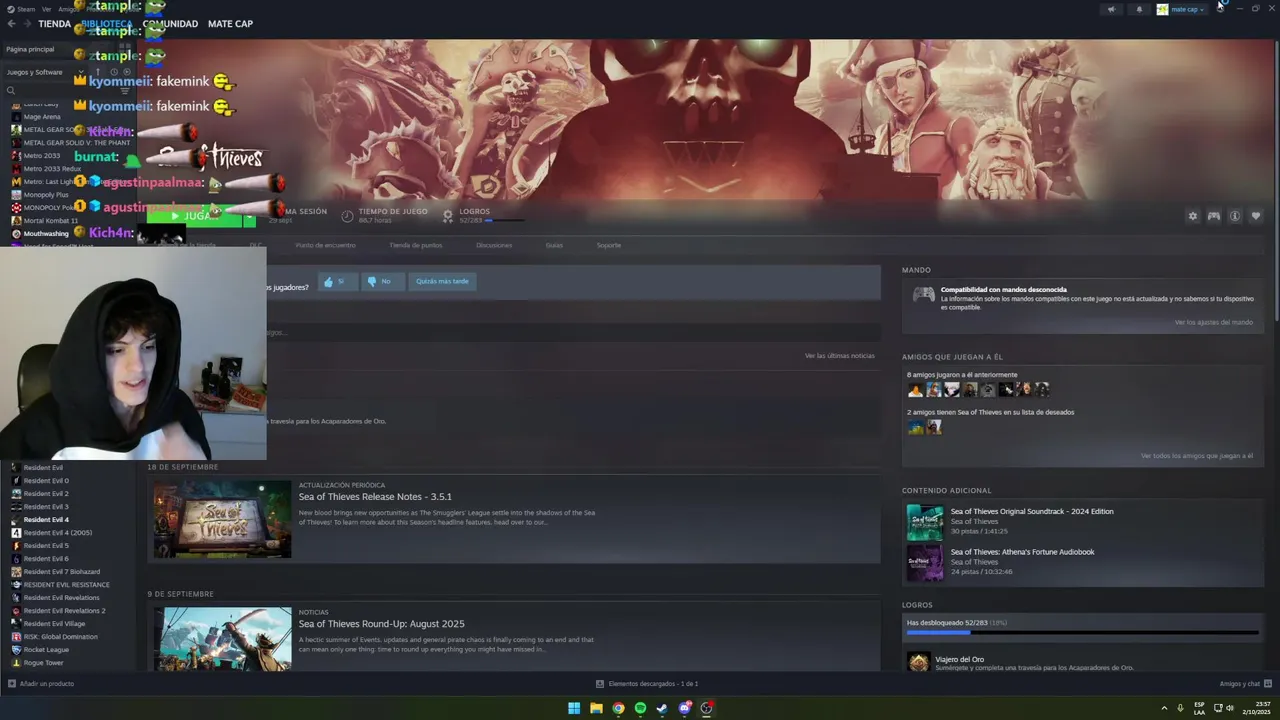Click Ver todos los amigos que juegan

click(x=1196, y=456)
